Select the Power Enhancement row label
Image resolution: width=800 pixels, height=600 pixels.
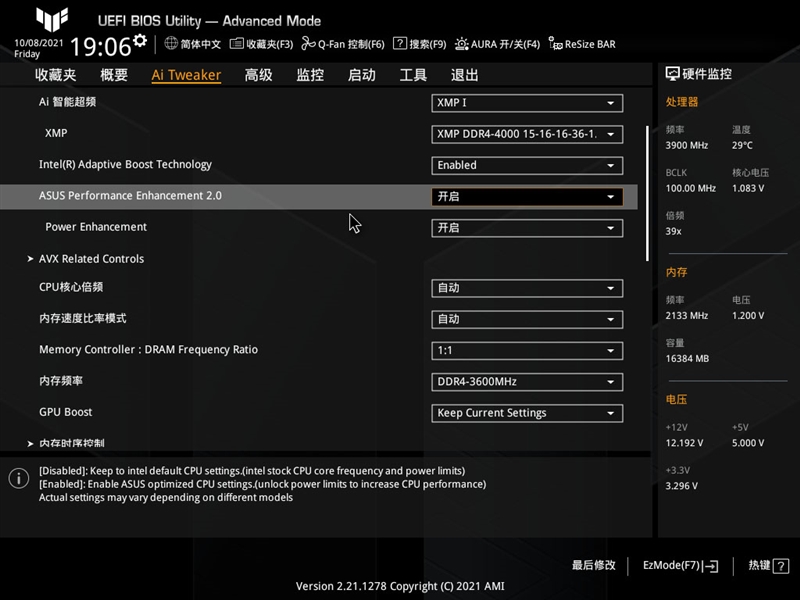96,227
